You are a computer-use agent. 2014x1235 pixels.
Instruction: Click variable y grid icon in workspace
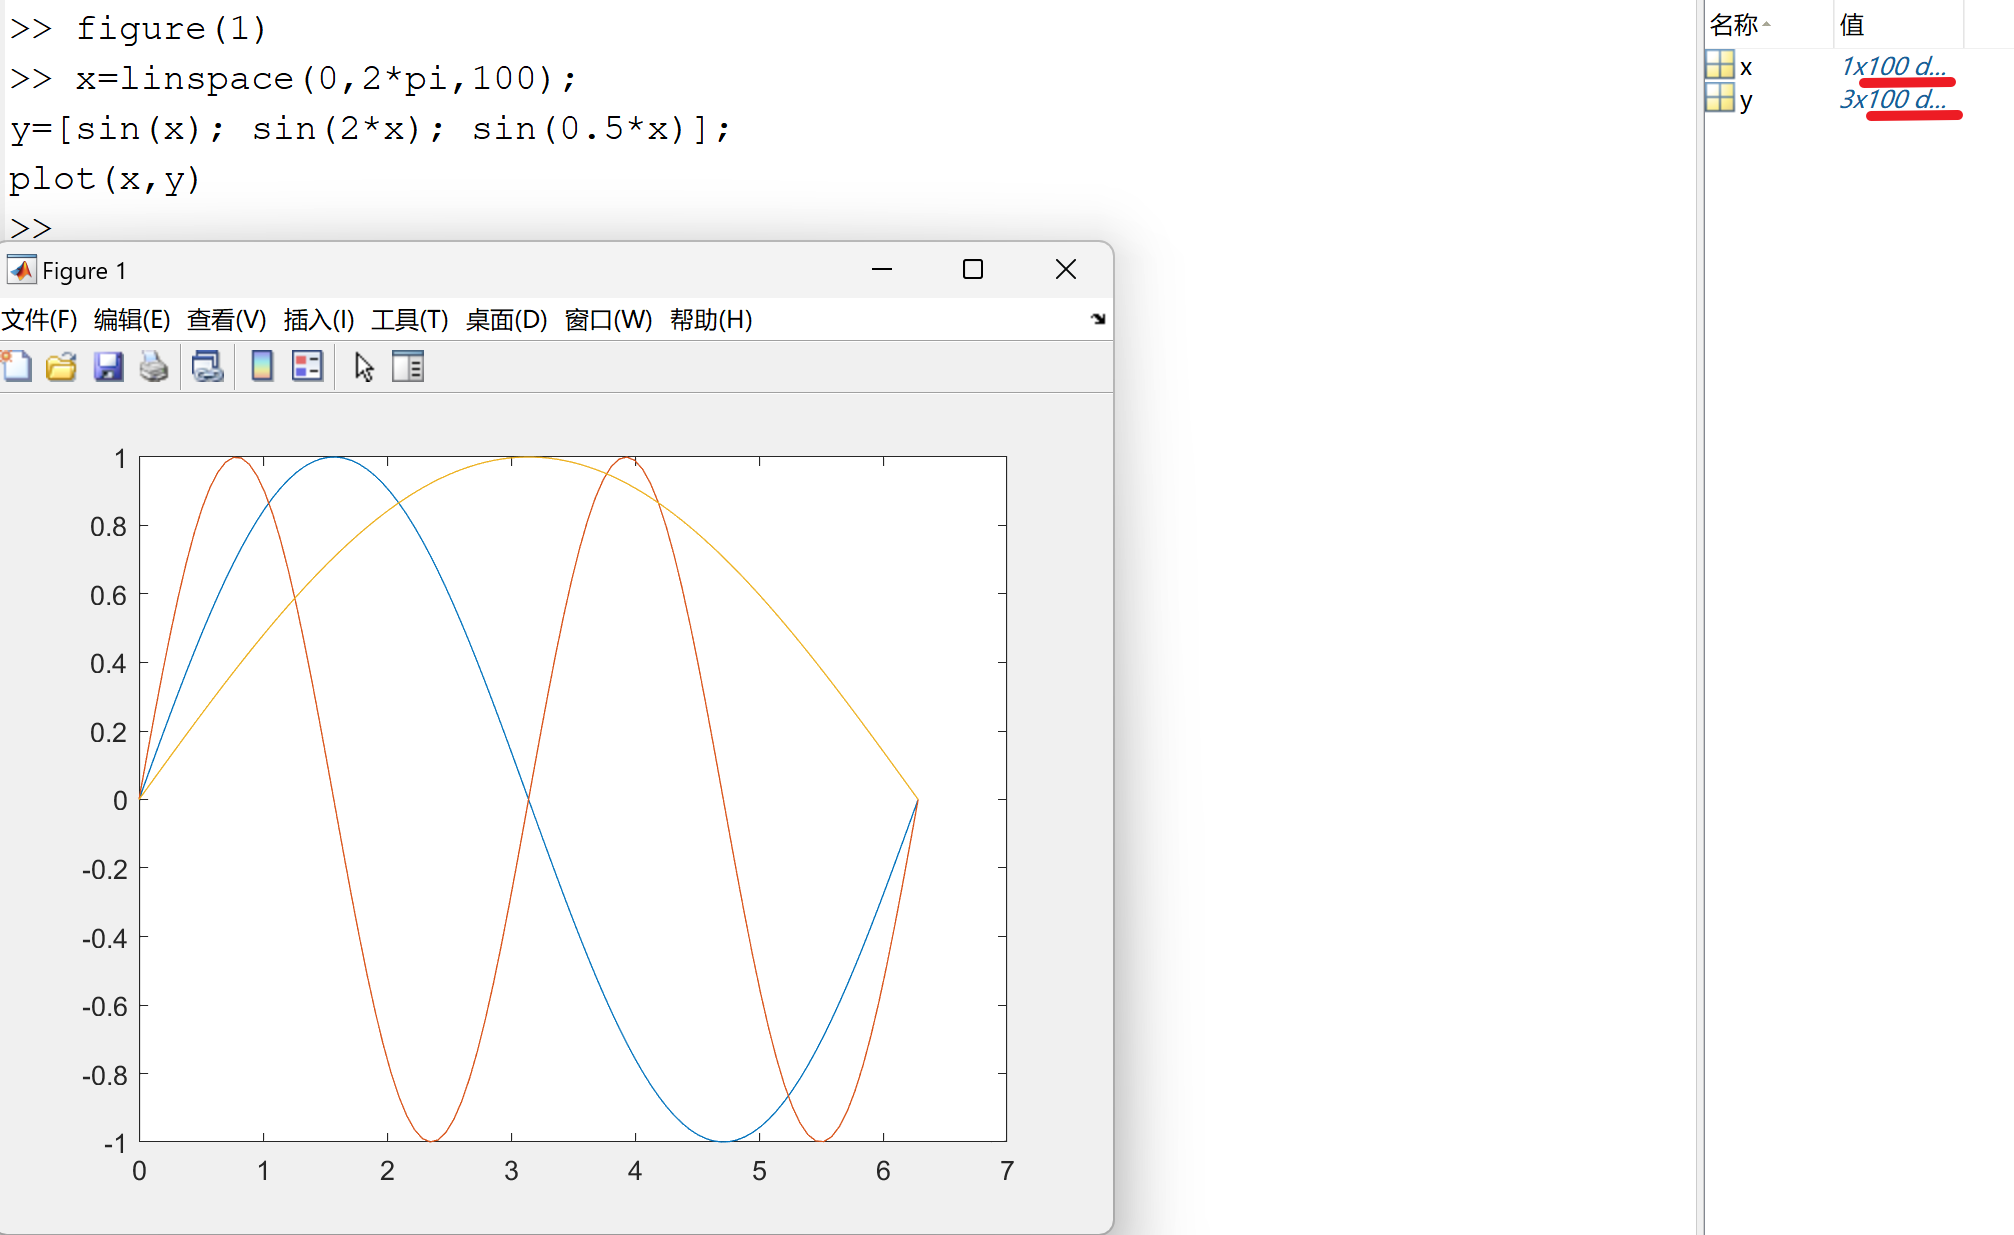[x=1720, y=99]
